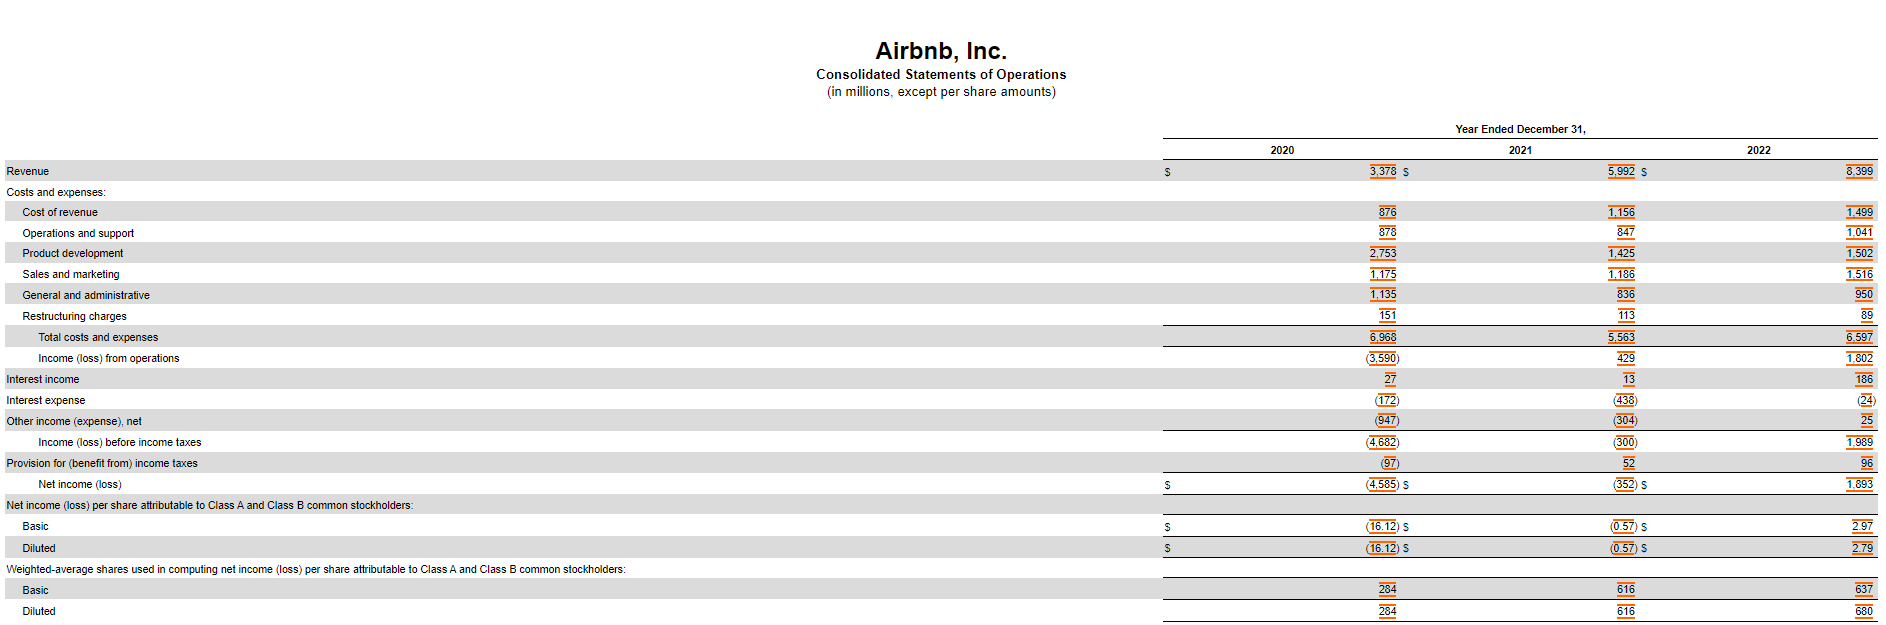
Task: Select the 2021 year column header
Action: pyautogui.click(x=1520, y=150)
